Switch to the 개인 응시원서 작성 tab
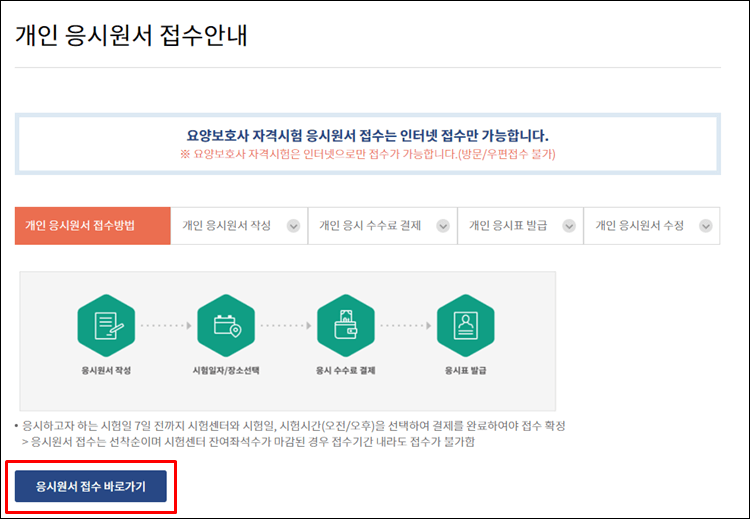Viewport: 750px width, 519px height. pyautogui.click(x=227, y=226)
